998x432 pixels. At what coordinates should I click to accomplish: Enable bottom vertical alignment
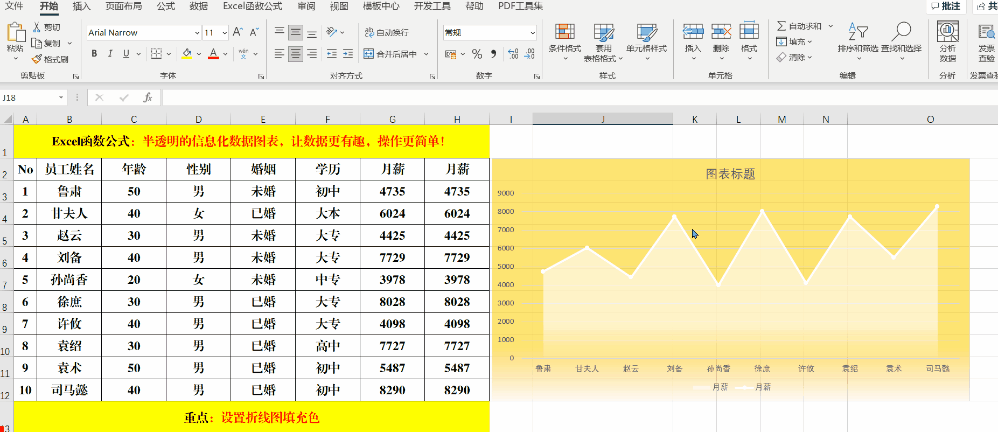click(x=311, y=32)
